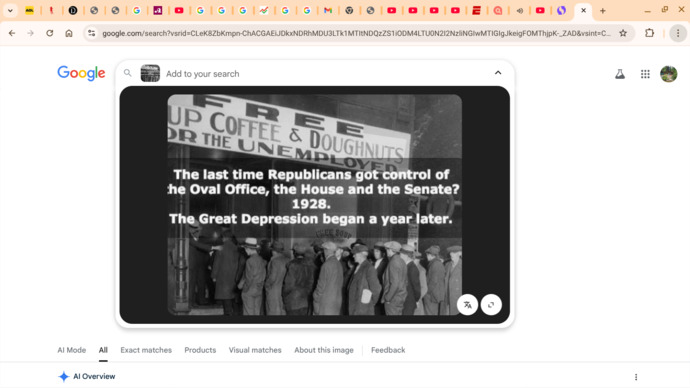This screenshot has height=388, width=690.
Task: Open the Exact matches tab
Action: tap(146, 350)
